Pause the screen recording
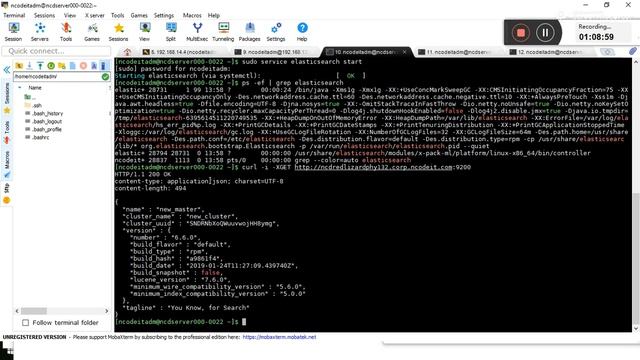This screenshot has height=360, width=640. 545,33
